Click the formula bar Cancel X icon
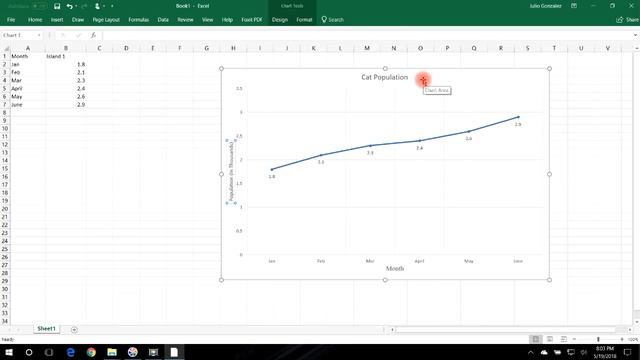Viewport: 640px width, 360px height. click(x=63, y=36)
